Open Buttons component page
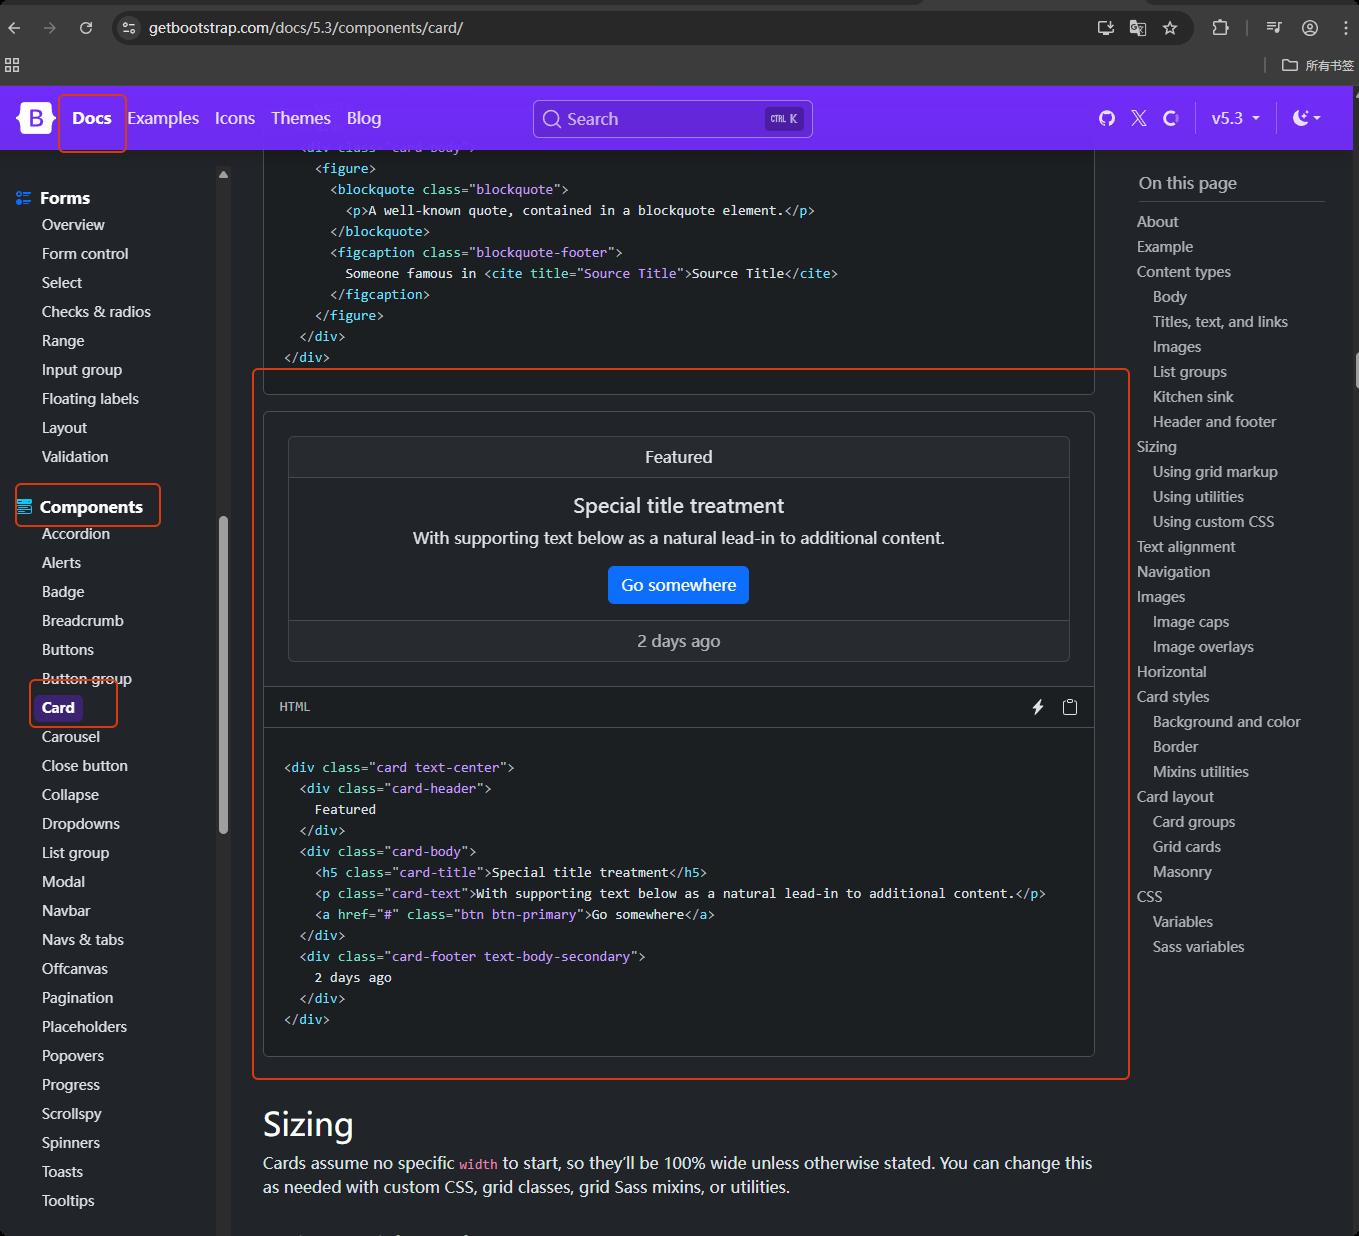The image size is (1359, 1236). 68,650
